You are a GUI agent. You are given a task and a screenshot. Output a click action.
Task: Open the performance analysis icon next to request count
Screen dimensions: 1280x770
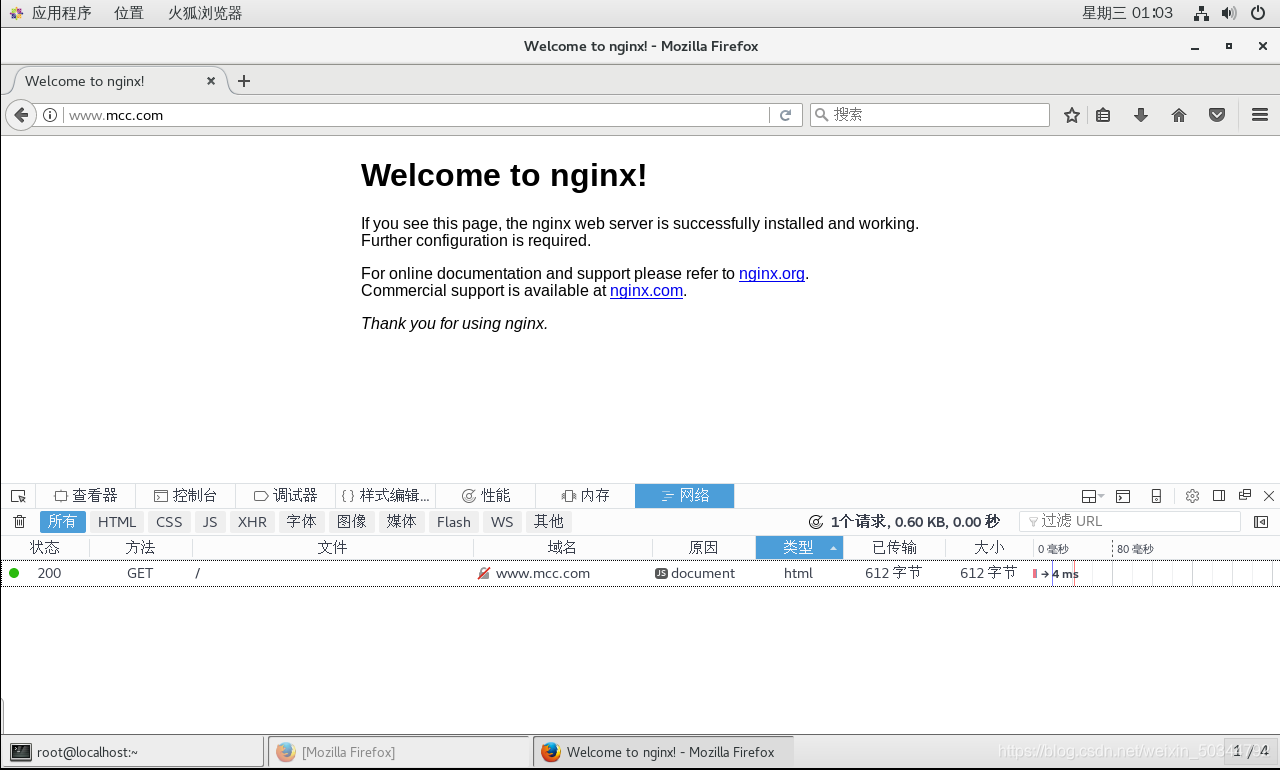tap(816, 522)
